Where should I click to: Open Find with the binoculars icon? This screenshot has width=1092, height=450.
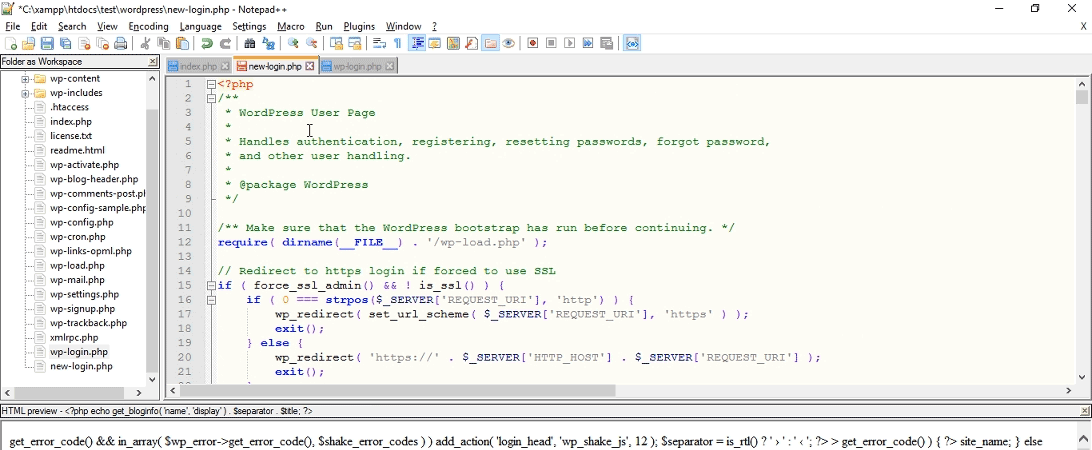click(250, 44)
